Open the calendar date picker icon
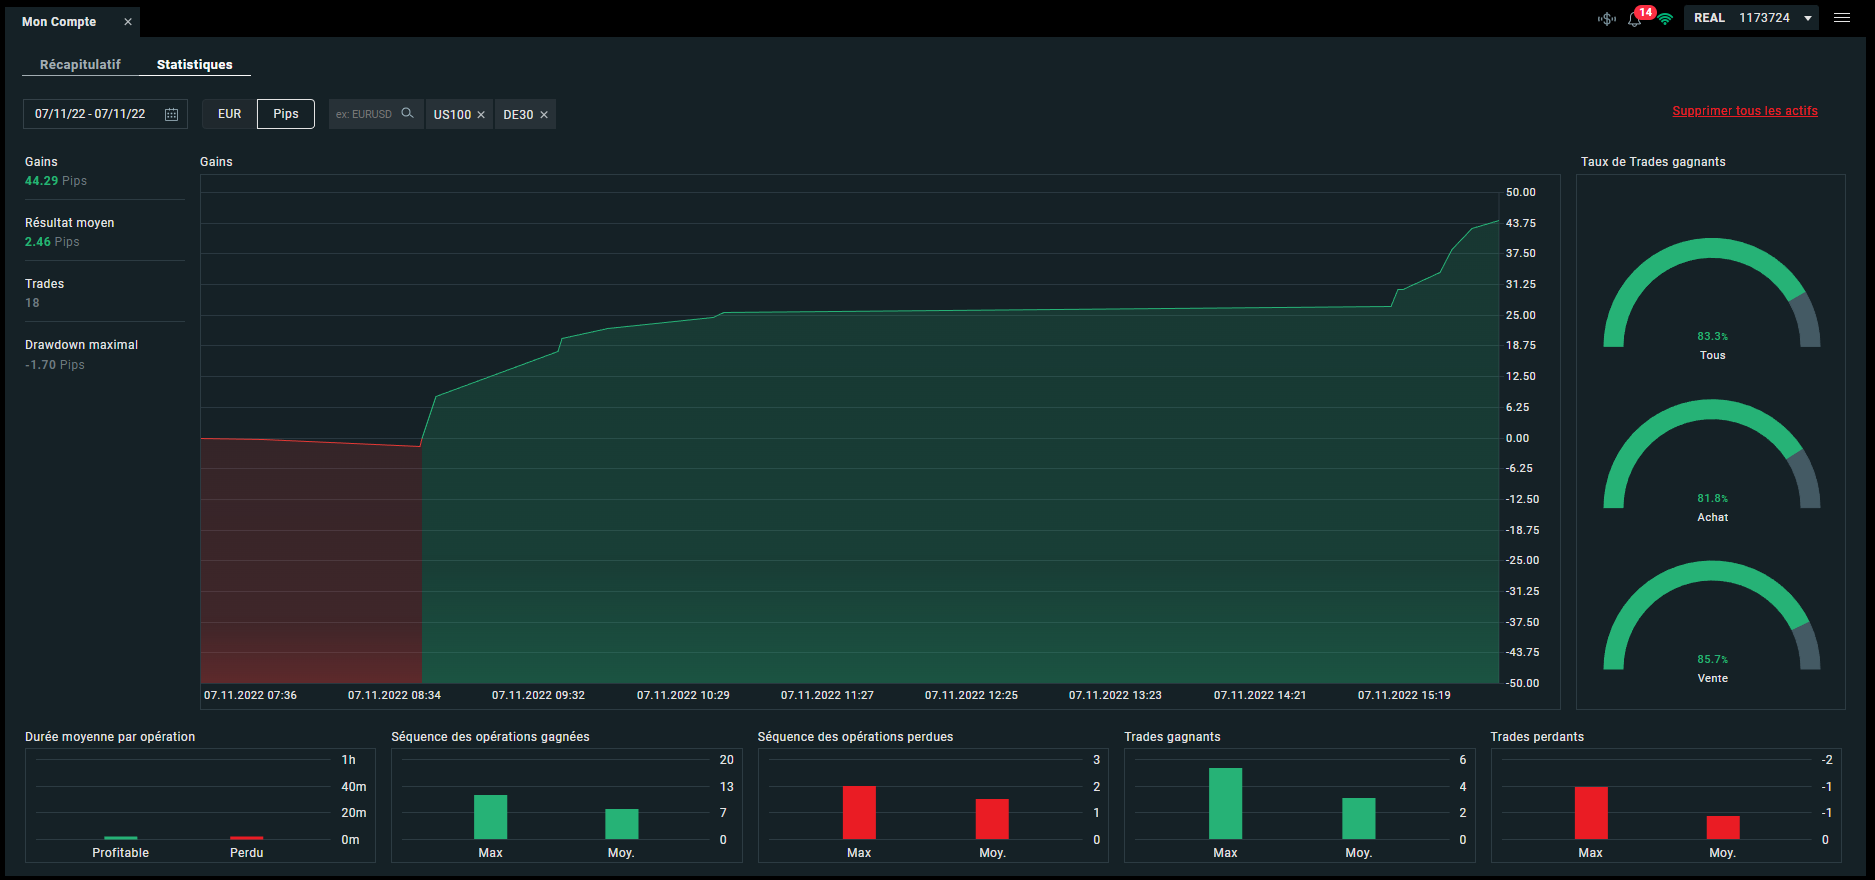Screen dimensions: 1875x880 [171, 114]
